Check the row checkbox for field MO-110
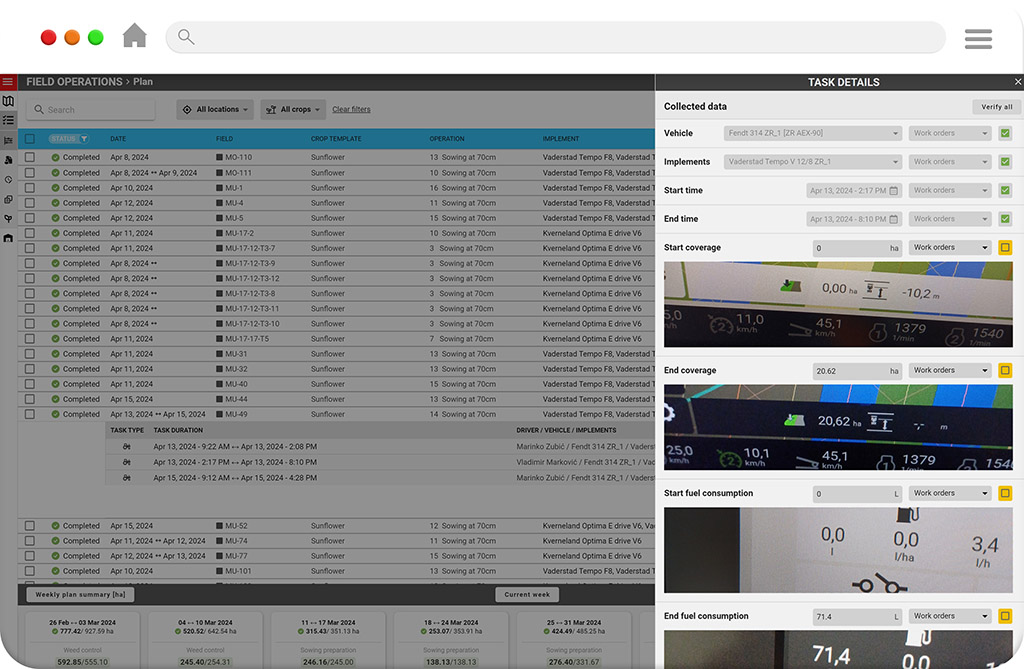1024x669 pixels. click(x=30, y=157)
